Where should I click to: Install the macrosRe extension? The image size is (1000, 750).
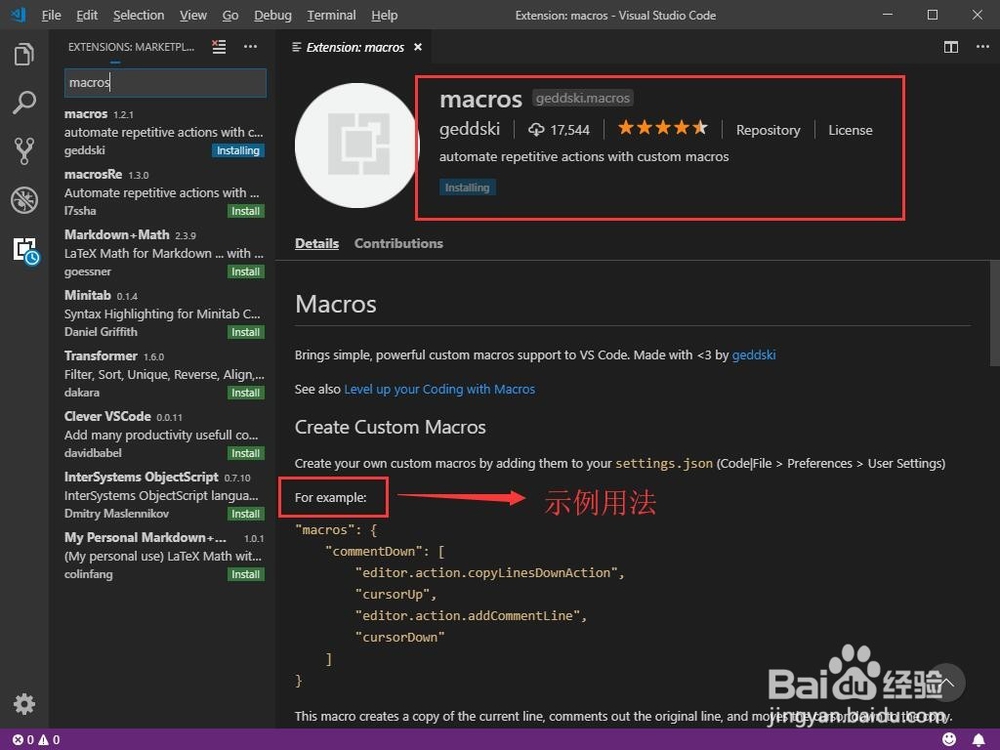tap(246, 211)
